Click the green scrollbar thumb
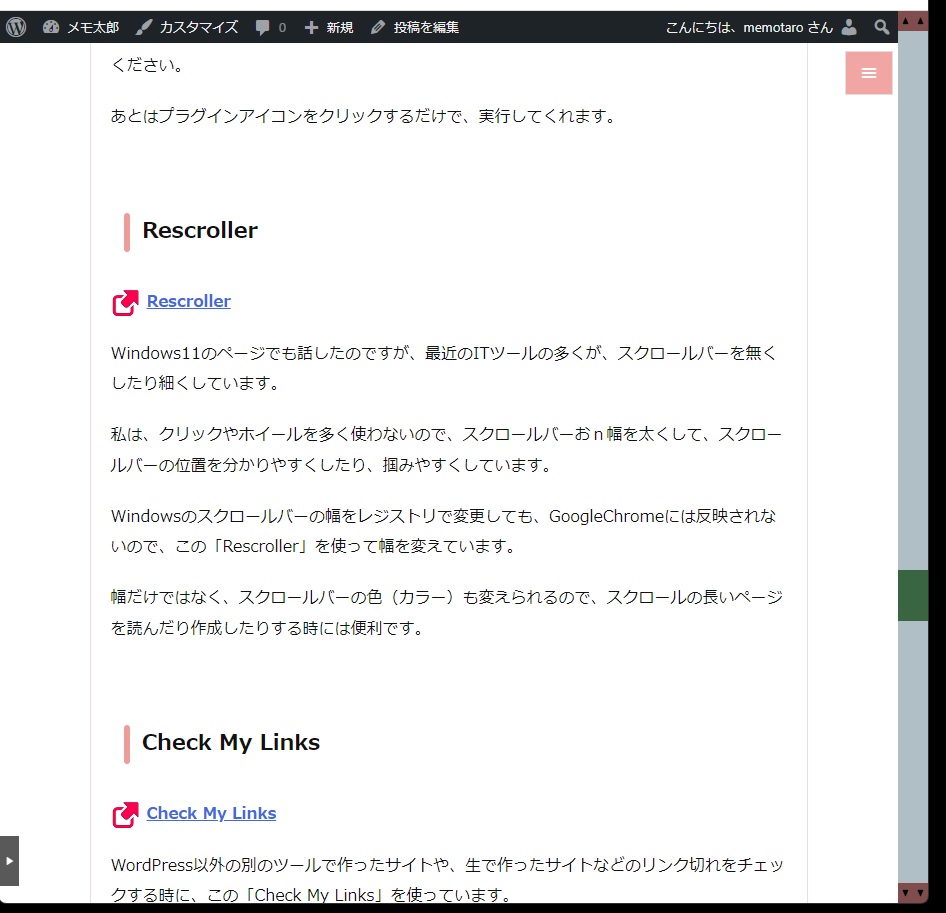This screenshot has height=913, width=946. (912, 595)
